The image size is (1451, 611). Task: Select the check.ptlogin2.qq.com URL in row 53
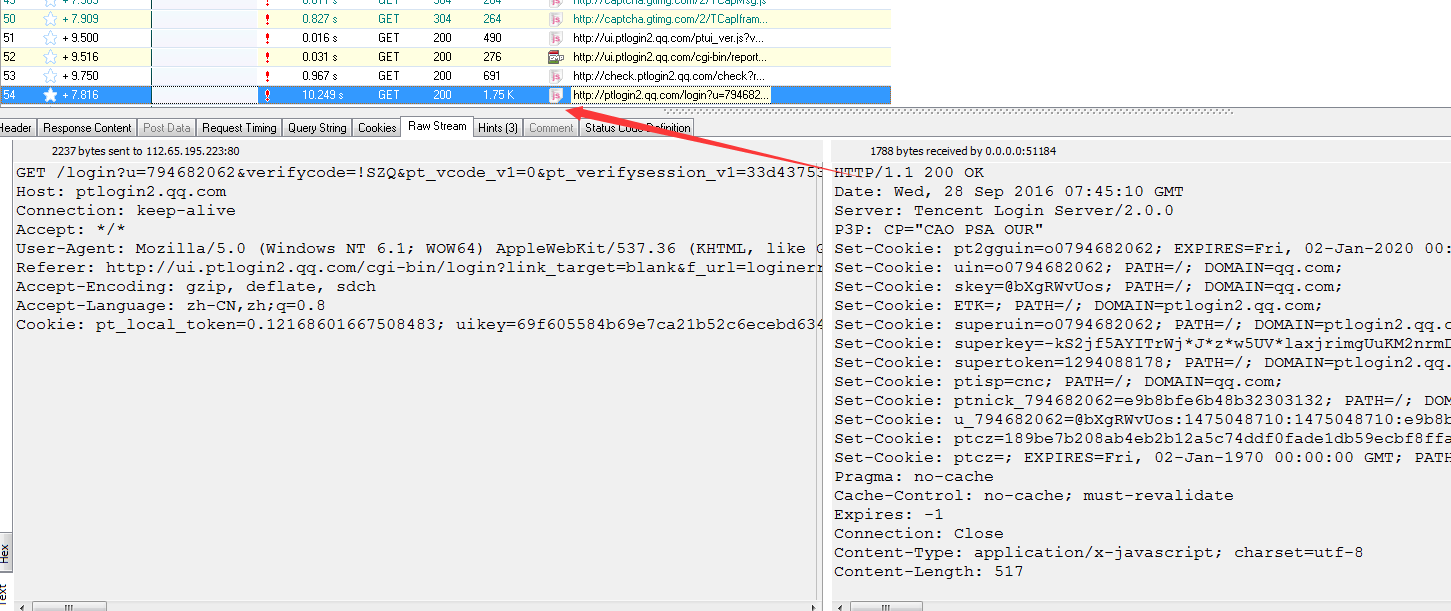coord(669,76)
